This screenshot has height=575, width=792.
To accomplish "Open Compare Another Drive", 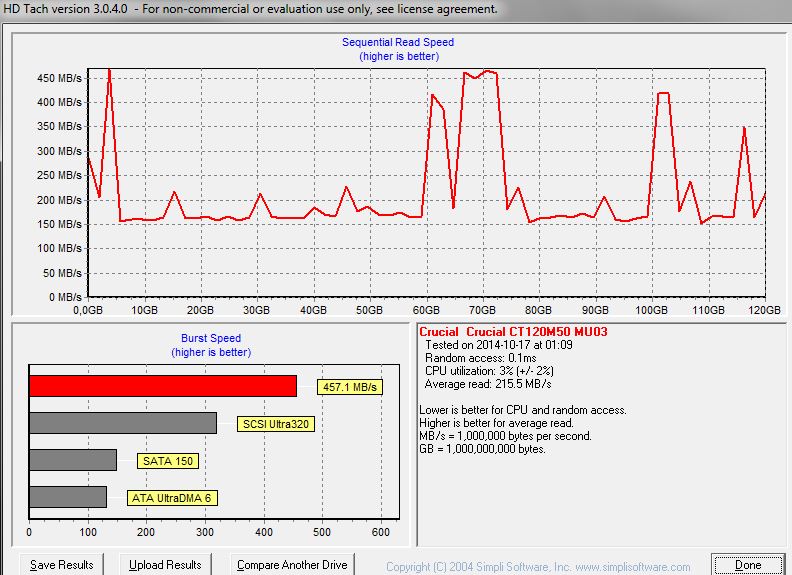I will (292, 564).
